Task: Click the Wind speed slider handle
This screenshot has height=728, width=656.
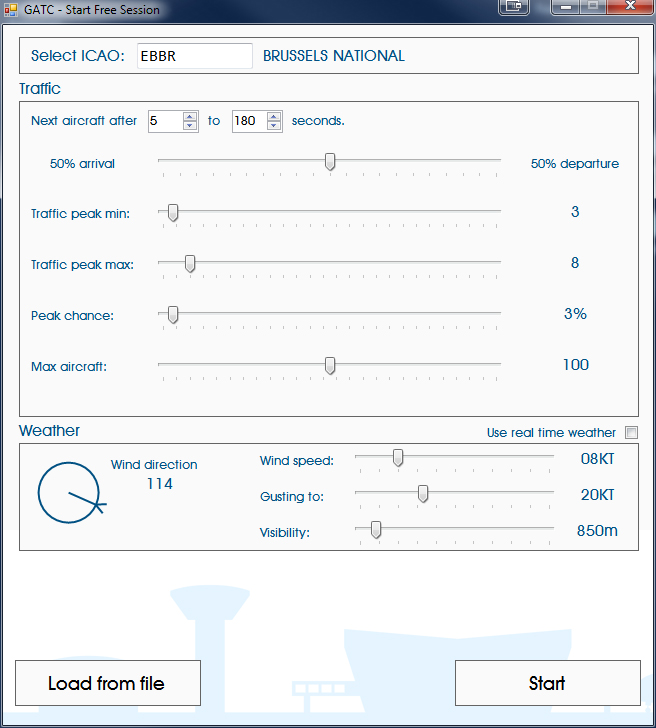Action: [x=398, y=458]
